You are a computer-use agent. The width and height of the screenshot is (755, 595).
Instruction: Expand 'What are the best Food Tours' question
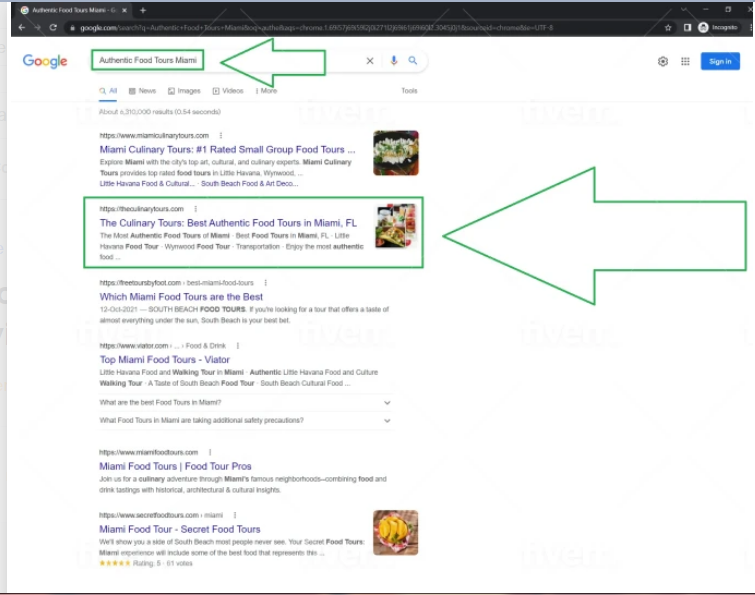(x=245, y=402)
